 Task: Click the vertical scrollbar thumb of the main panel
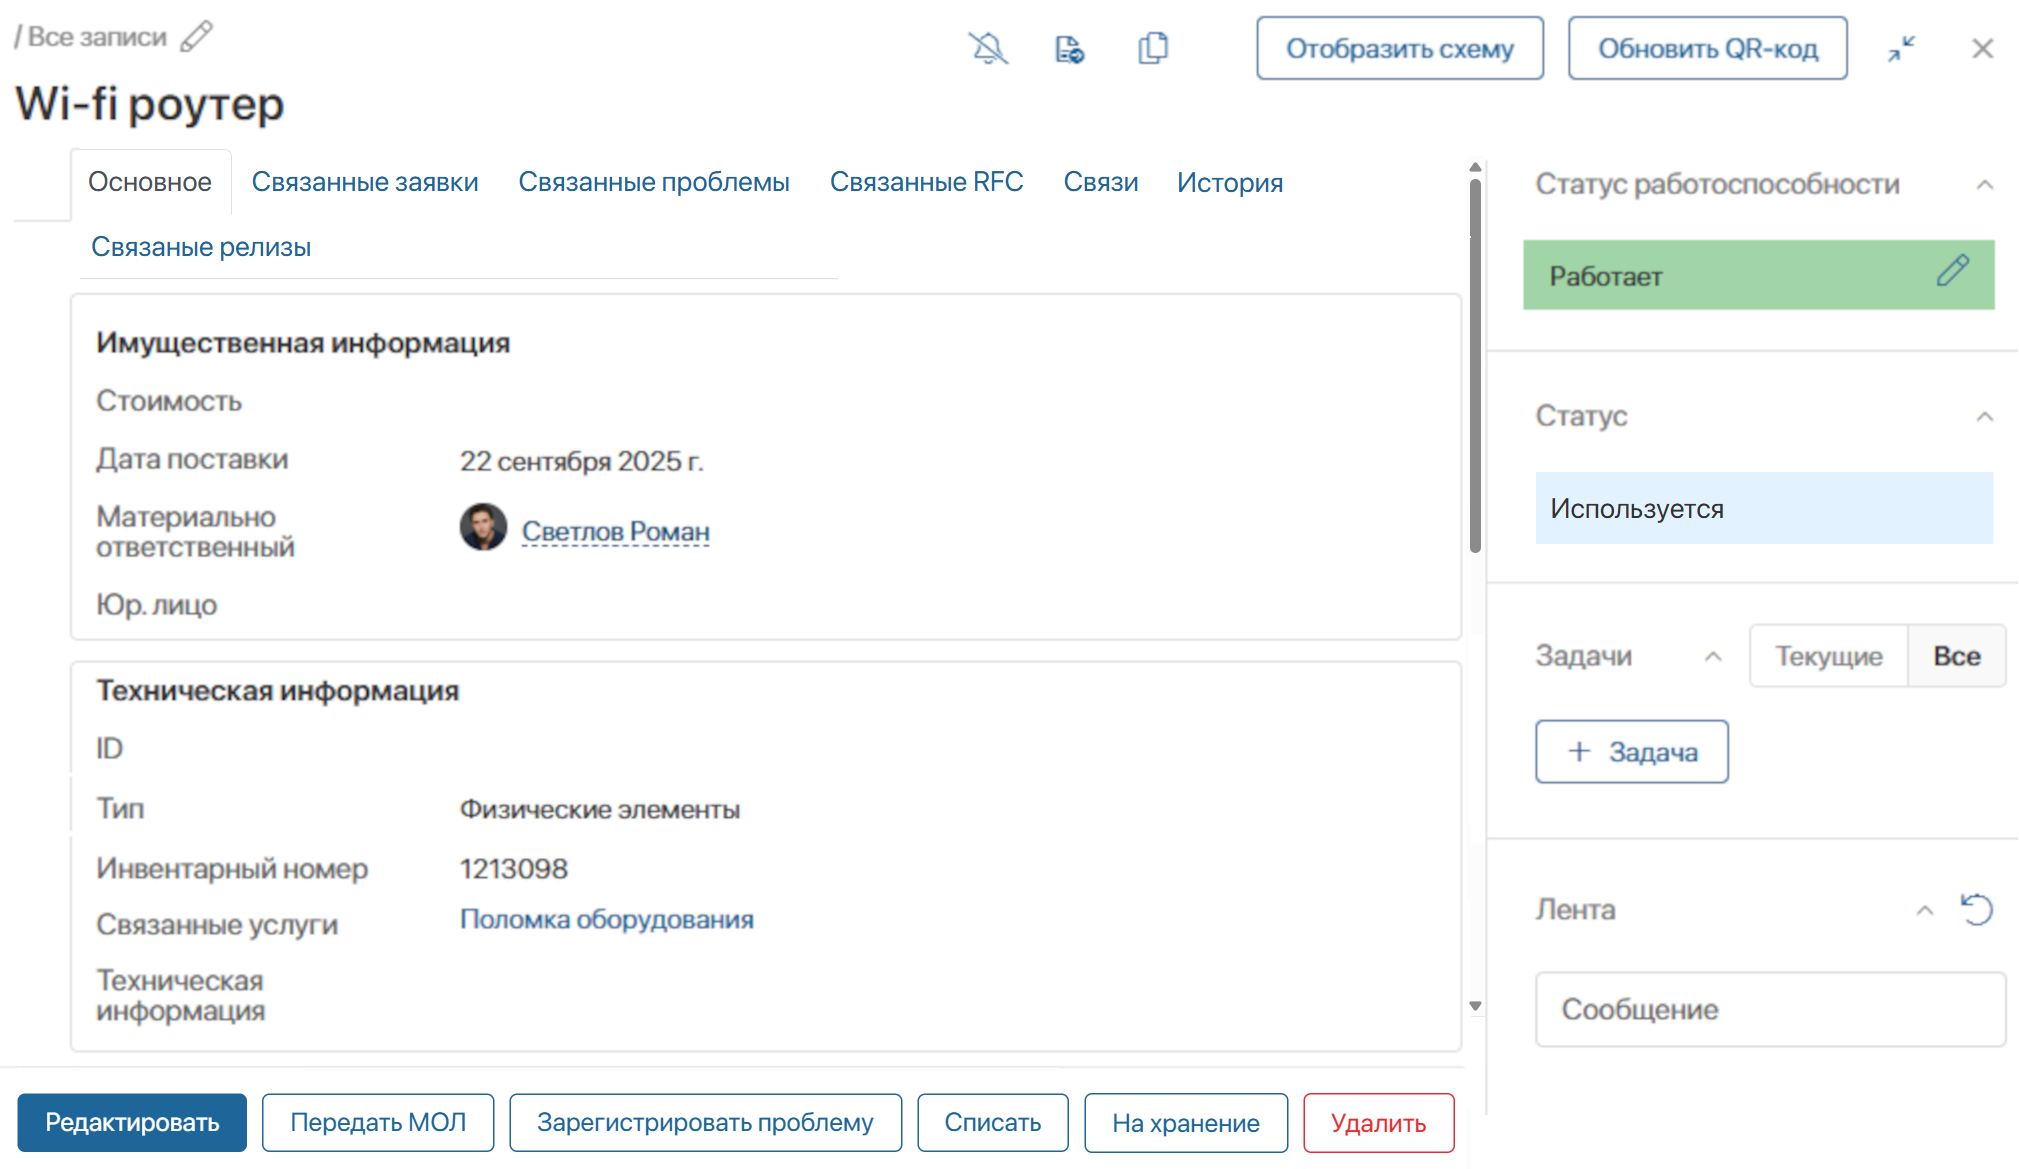tap(1475, 365)
